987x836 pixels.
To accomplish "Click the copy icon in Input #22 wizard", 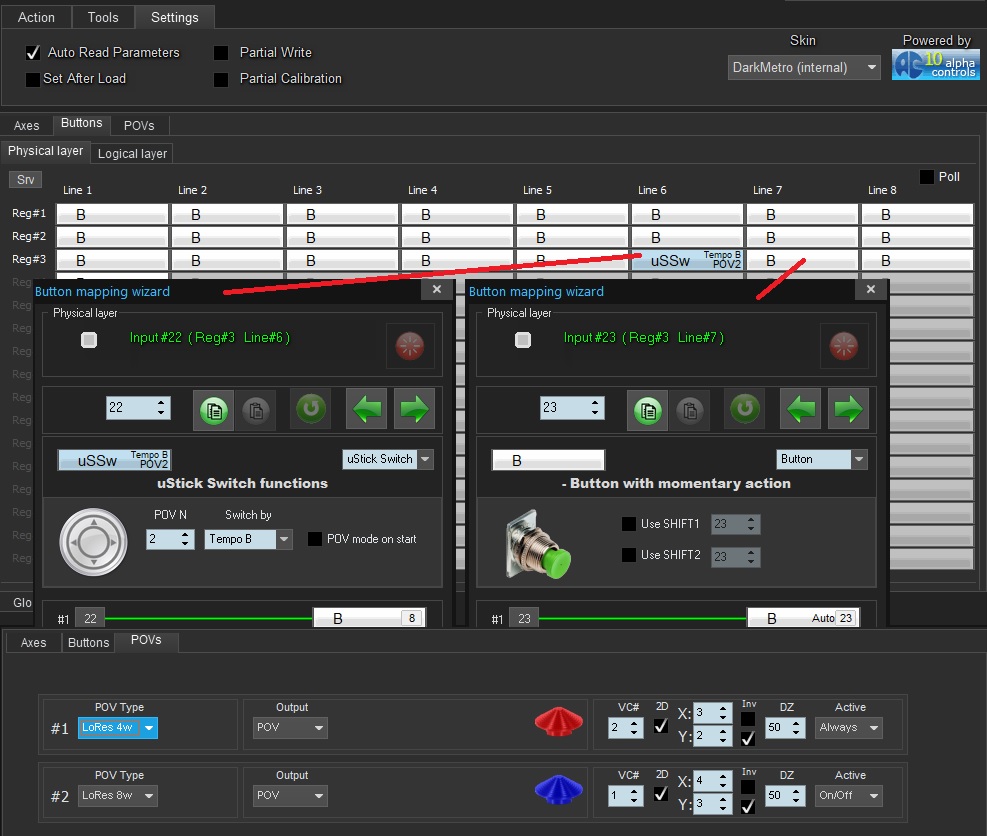I will pyautogui.click(x=212, y=409).
